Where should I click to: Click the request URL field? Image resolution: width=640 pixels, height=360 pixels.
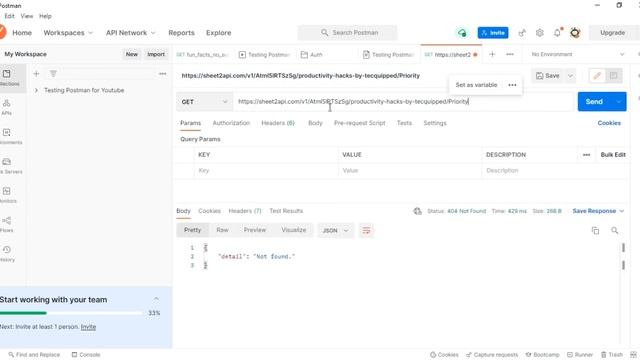404,102
